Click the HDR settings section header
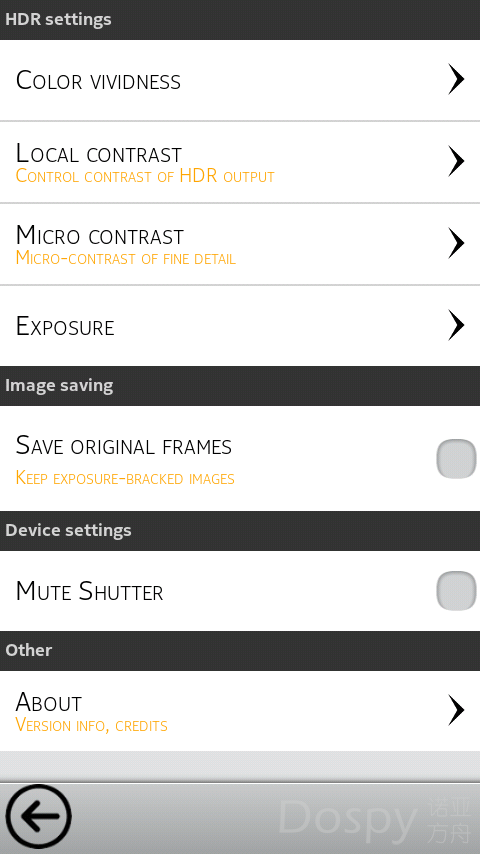This screenshot has width=480, height=854. [240, 20]
